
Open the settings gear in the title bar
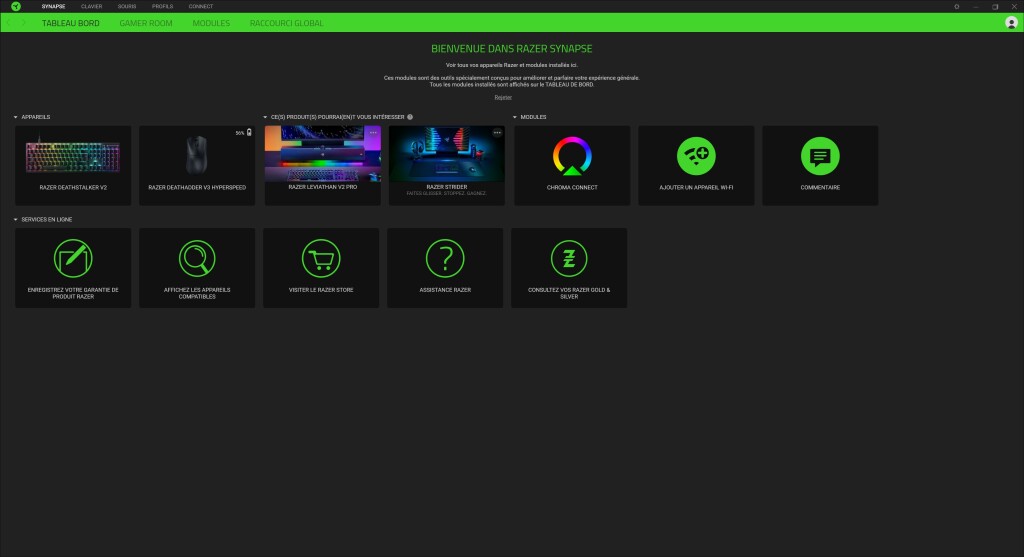[x=957, y=7]
